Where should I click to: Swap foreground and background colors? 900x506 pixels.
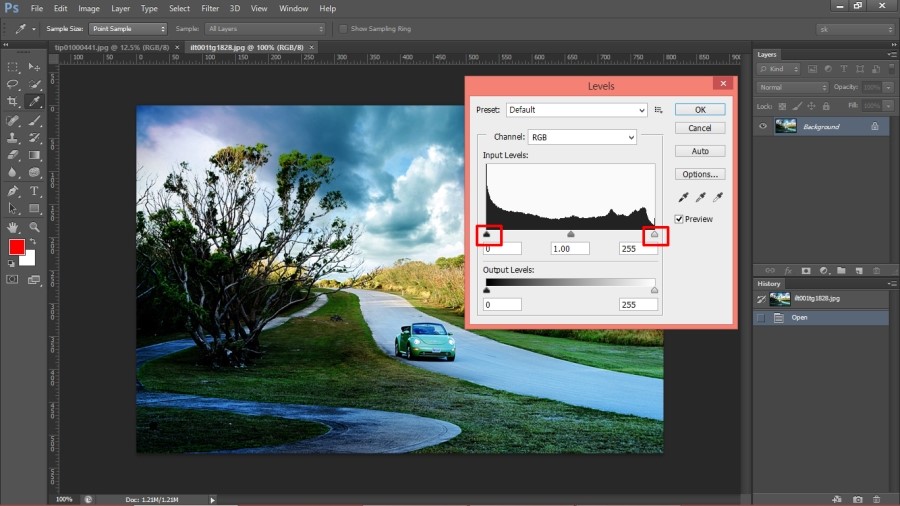(33, 242)
